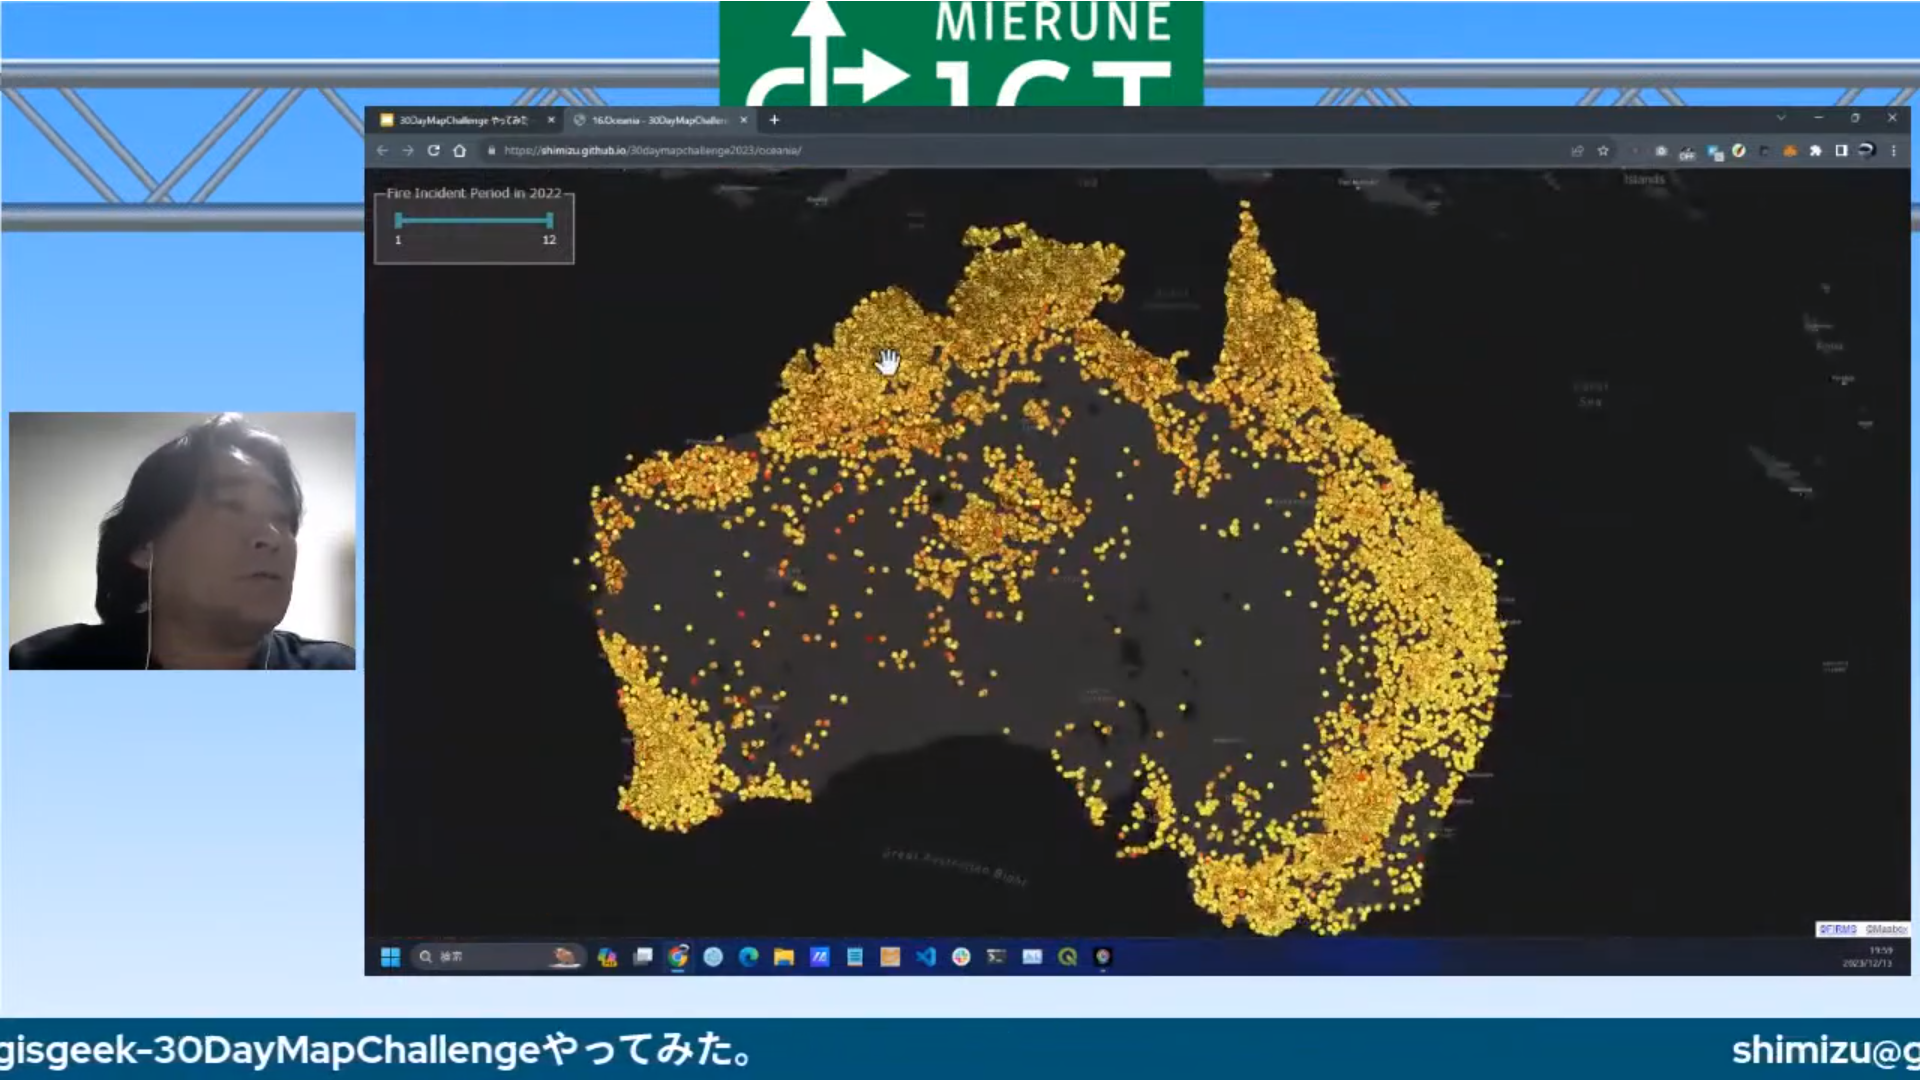Reload the page with the refresh icon

[434, 150]
